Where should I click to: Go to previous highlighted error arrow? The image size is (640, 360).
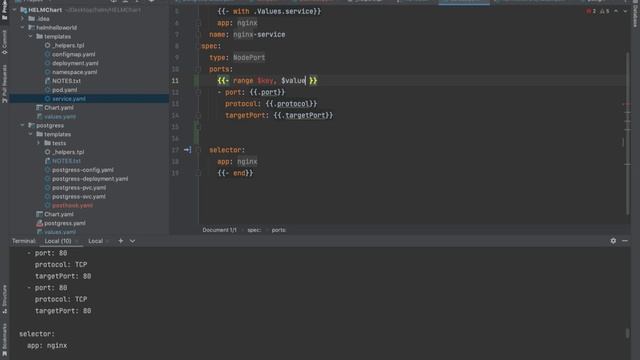tap(616, 11)
